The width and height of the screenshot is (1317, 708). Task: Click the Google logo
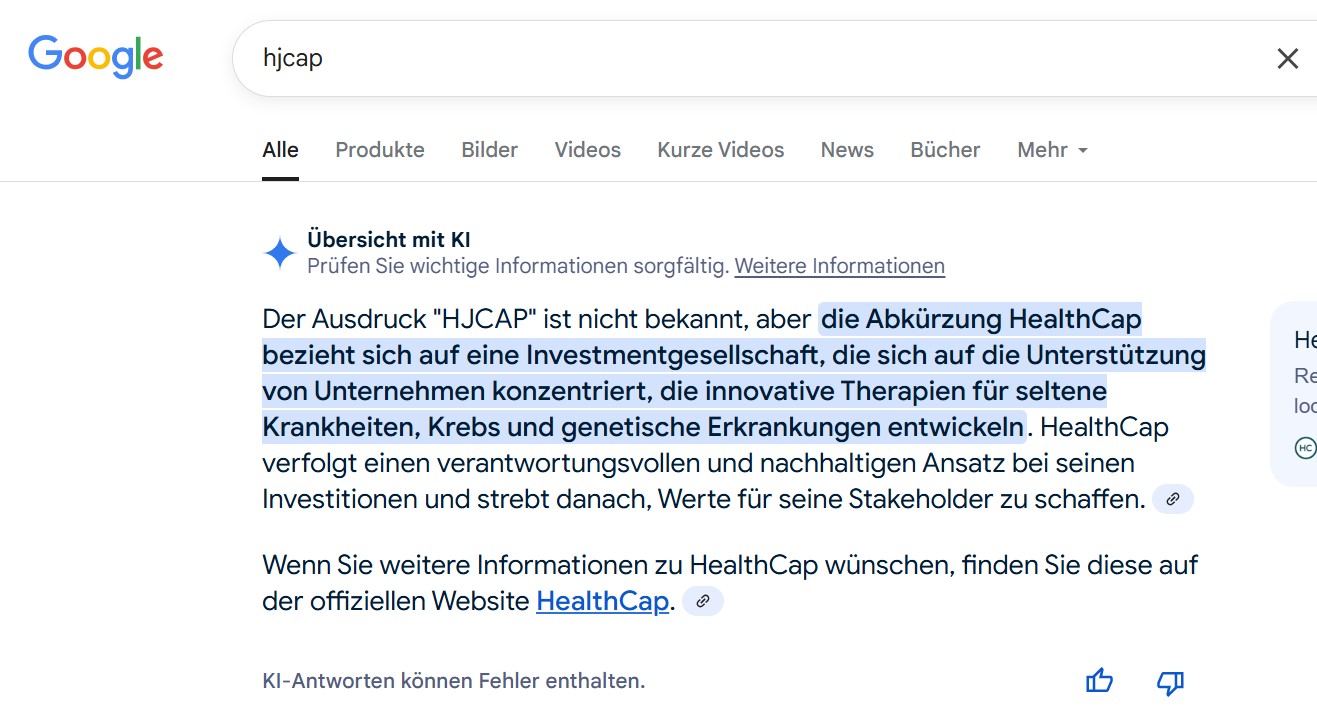point(96,56)
